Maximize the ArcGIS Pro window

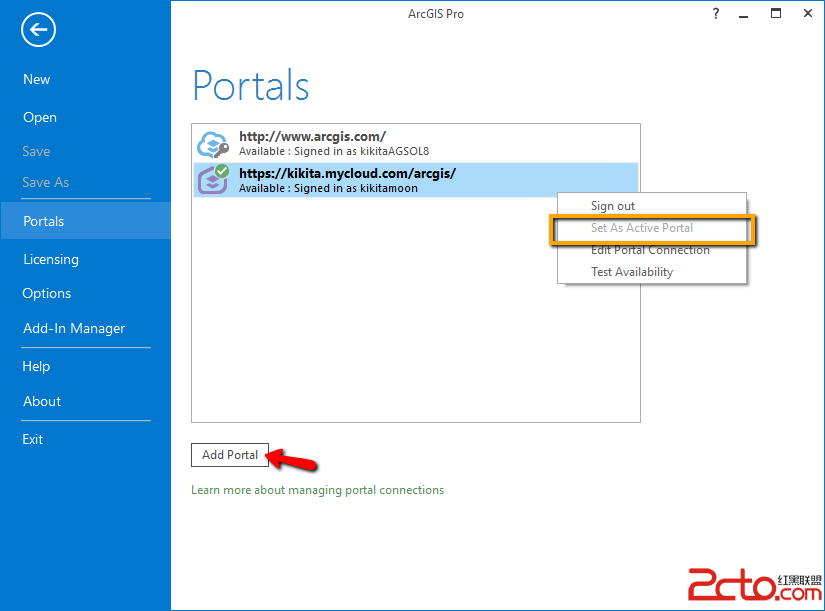[x=776, y=13]
